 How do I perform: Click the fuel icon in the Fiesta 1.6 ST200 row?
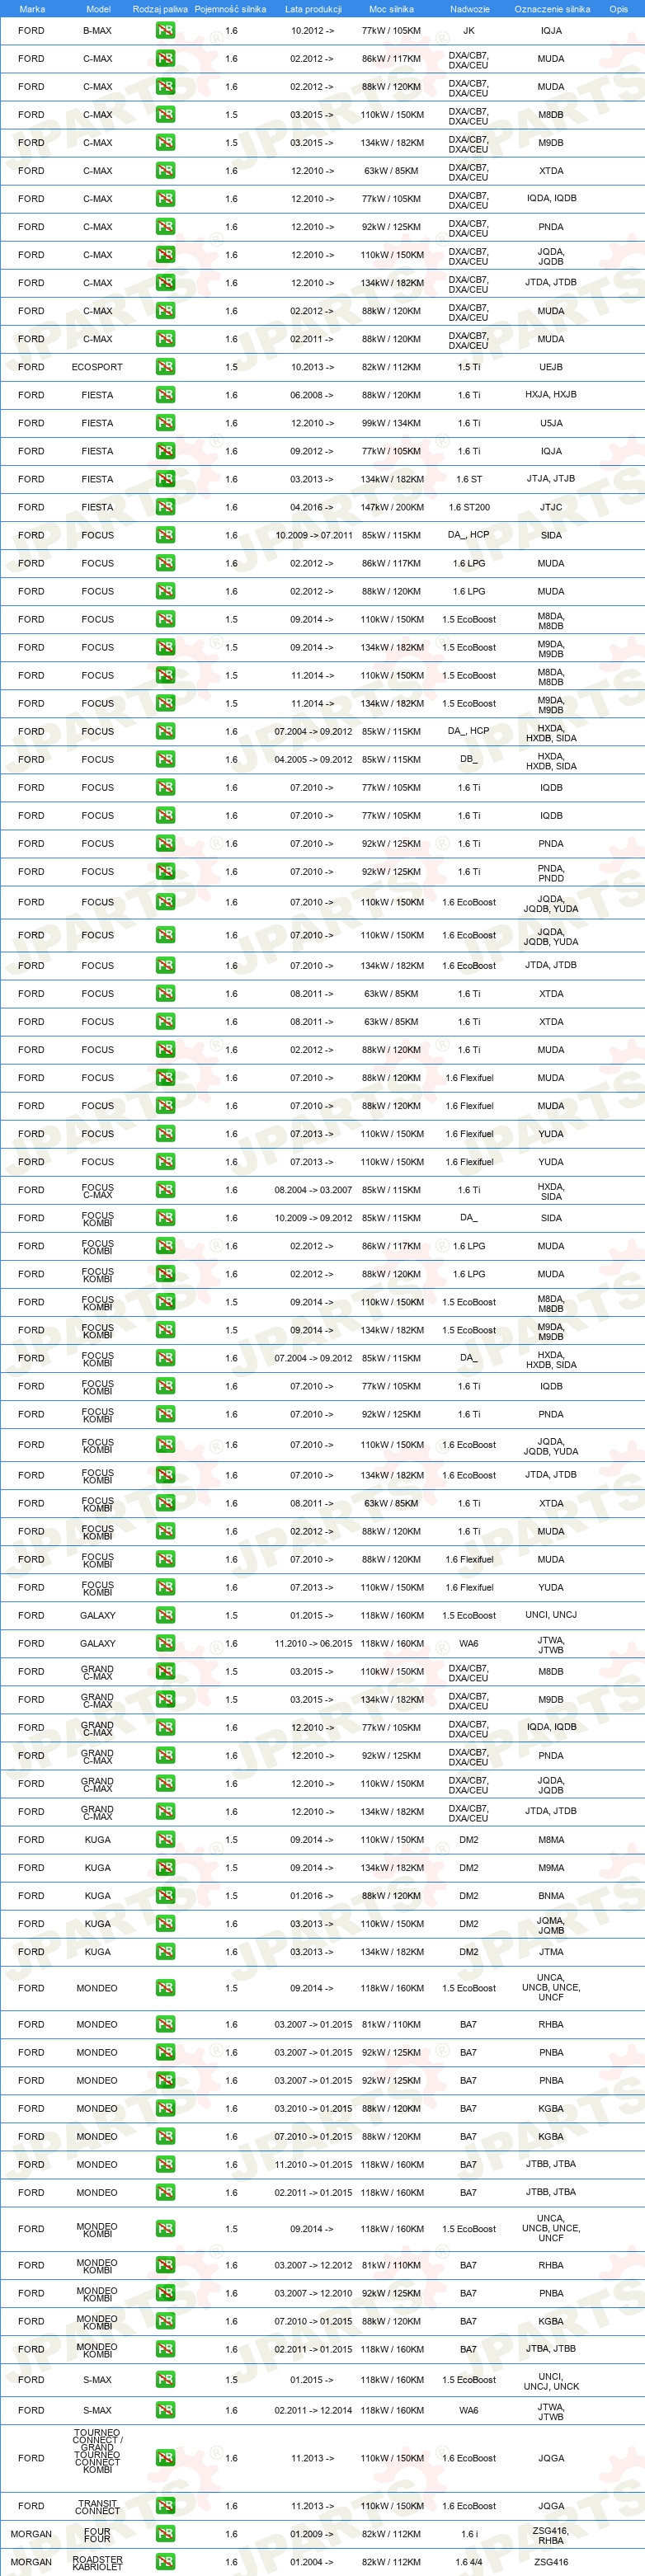[165, 507]
